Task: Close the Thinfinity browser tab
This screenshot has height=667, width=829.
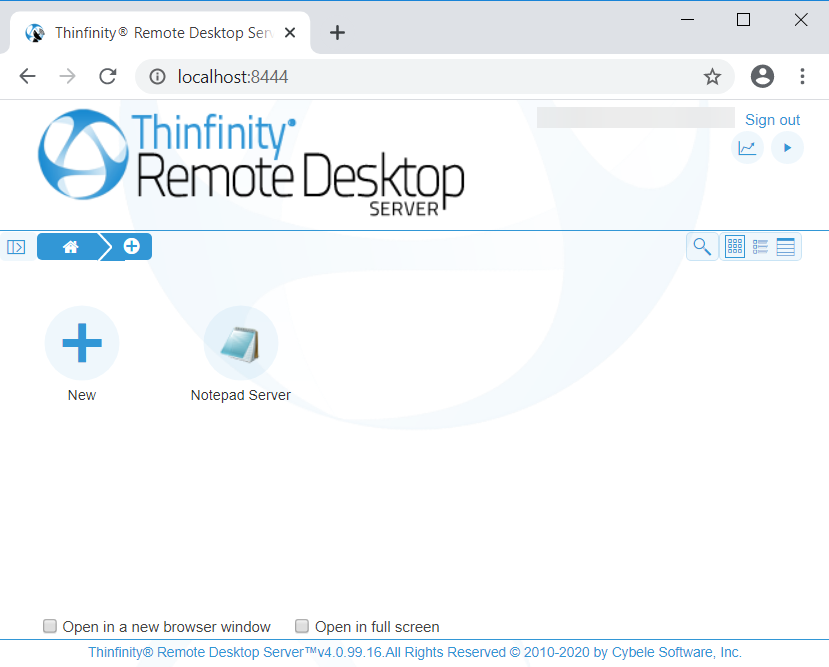Action: point(290,33)
